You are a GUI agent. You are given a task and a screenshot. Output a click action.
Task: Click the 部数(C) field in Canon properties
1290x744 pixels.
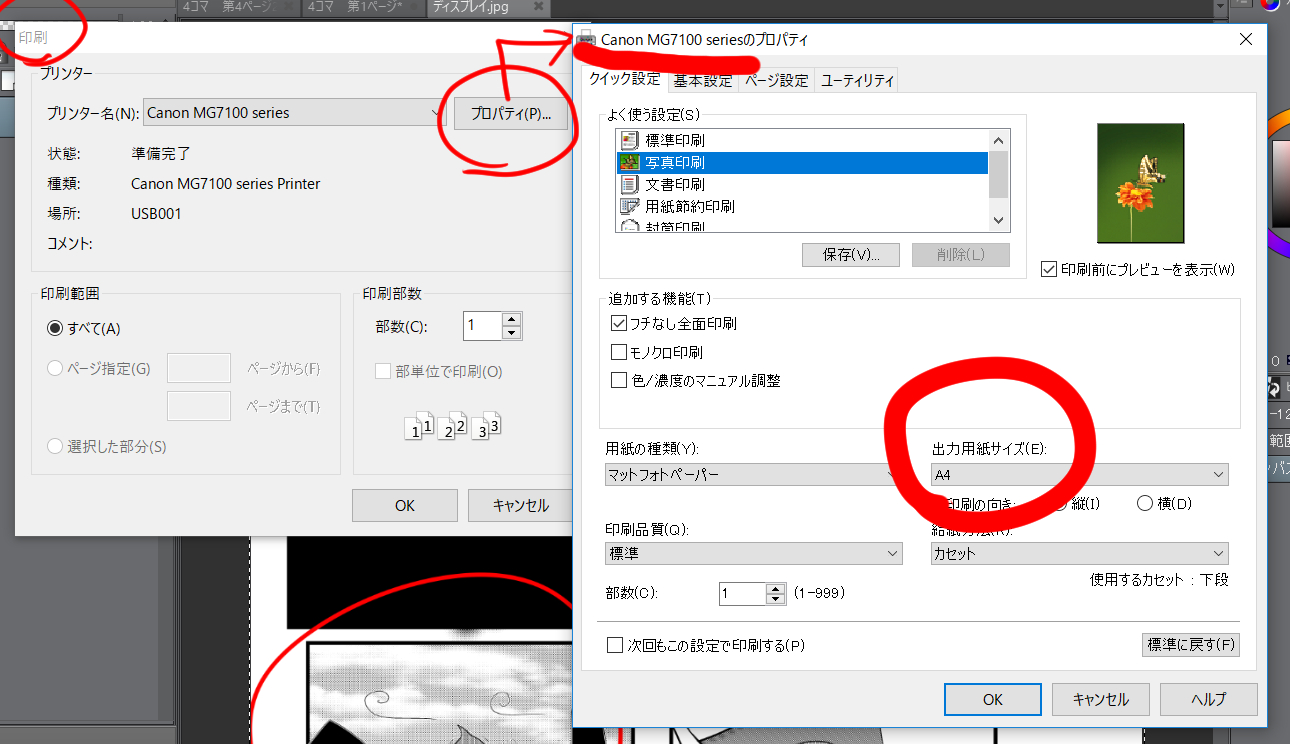743,593
